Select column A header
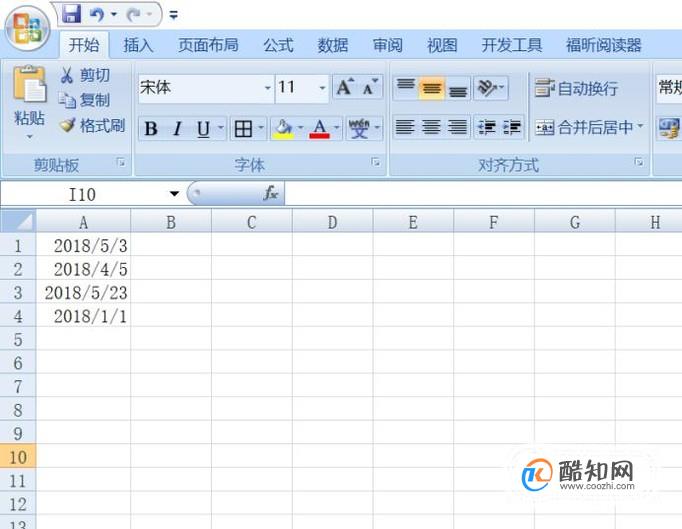 84,222
